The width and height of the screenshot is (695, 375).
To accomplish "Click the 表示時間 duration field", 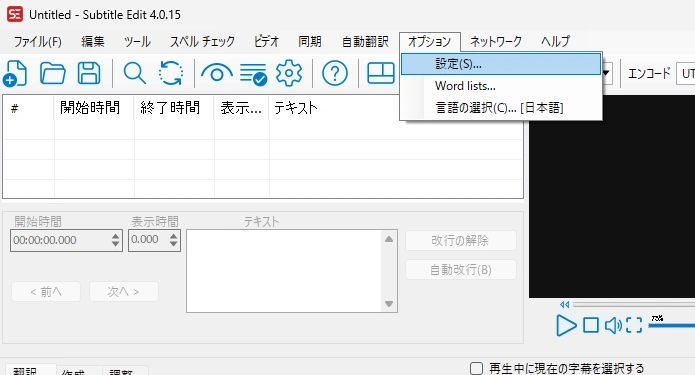I will click(x=149, y=240).
